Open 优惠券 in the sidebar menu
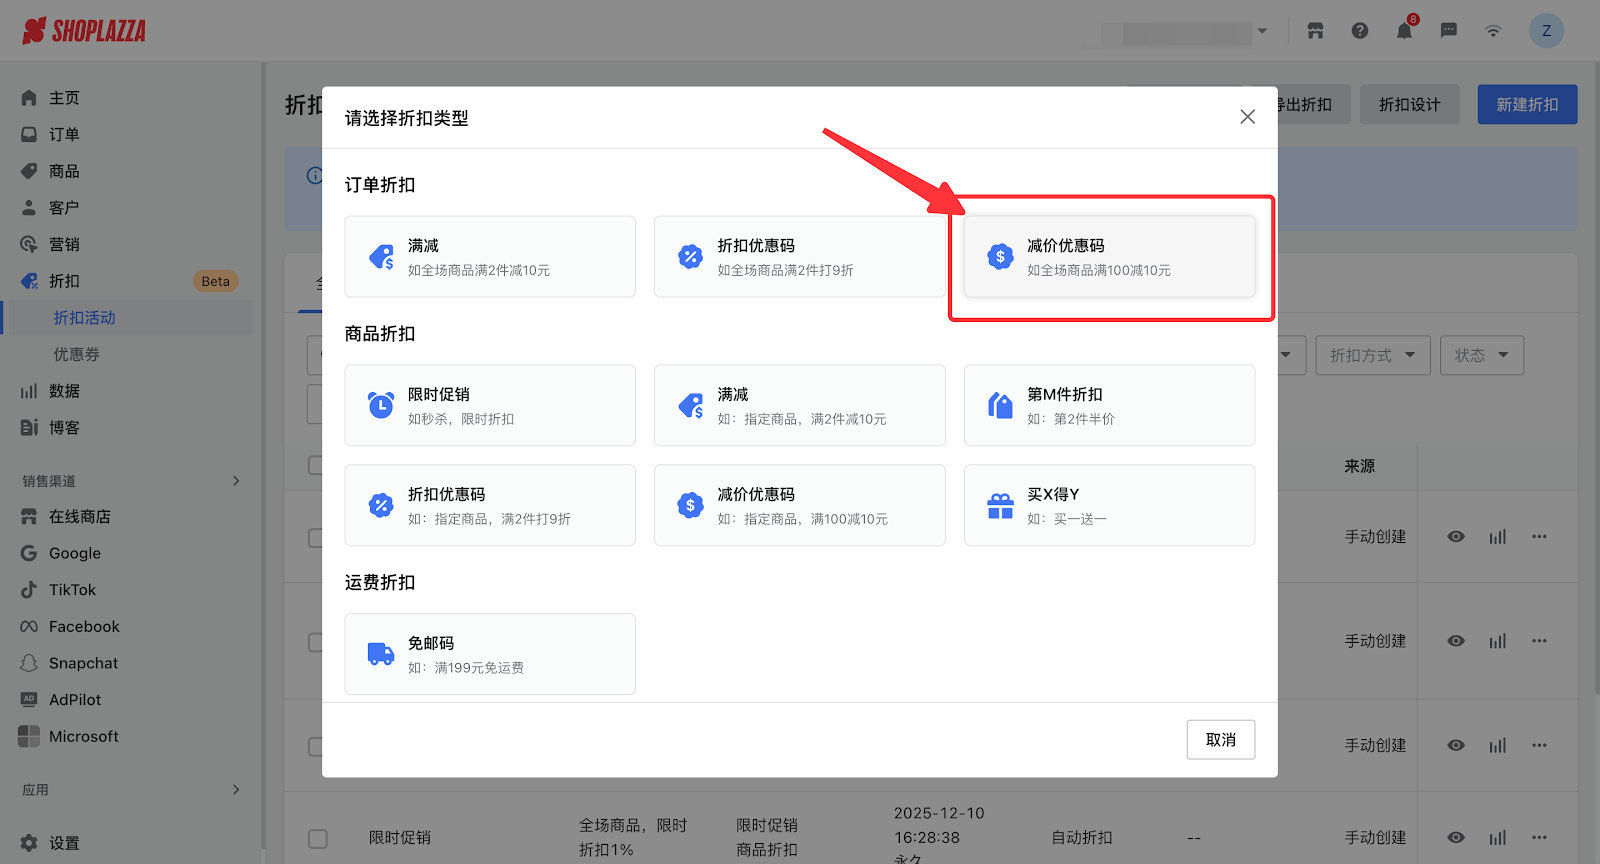This screenshot has width=1600, height=864. (76, 355)
